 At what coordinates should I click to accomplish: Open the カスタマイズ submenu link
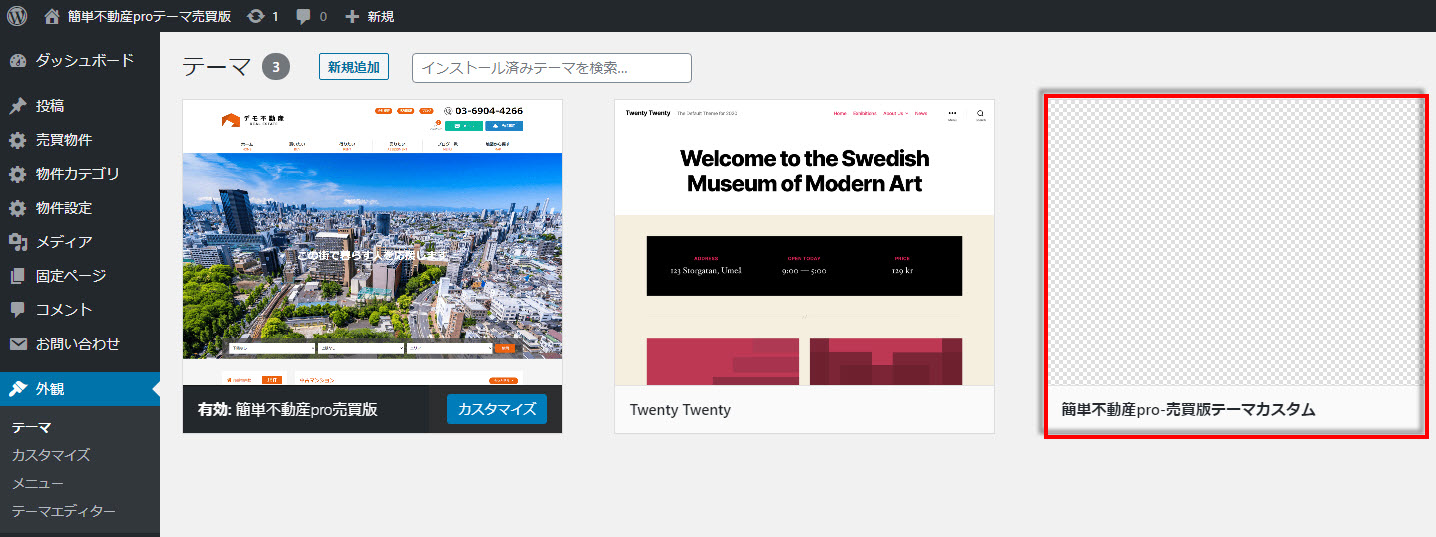[51, 455]
